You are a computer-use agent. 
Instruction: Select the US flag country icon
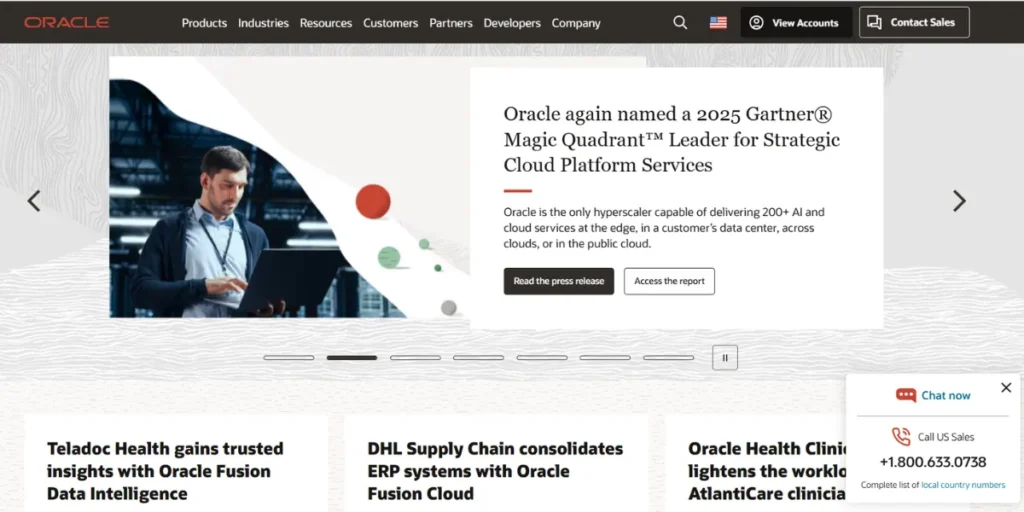point(718,22)
